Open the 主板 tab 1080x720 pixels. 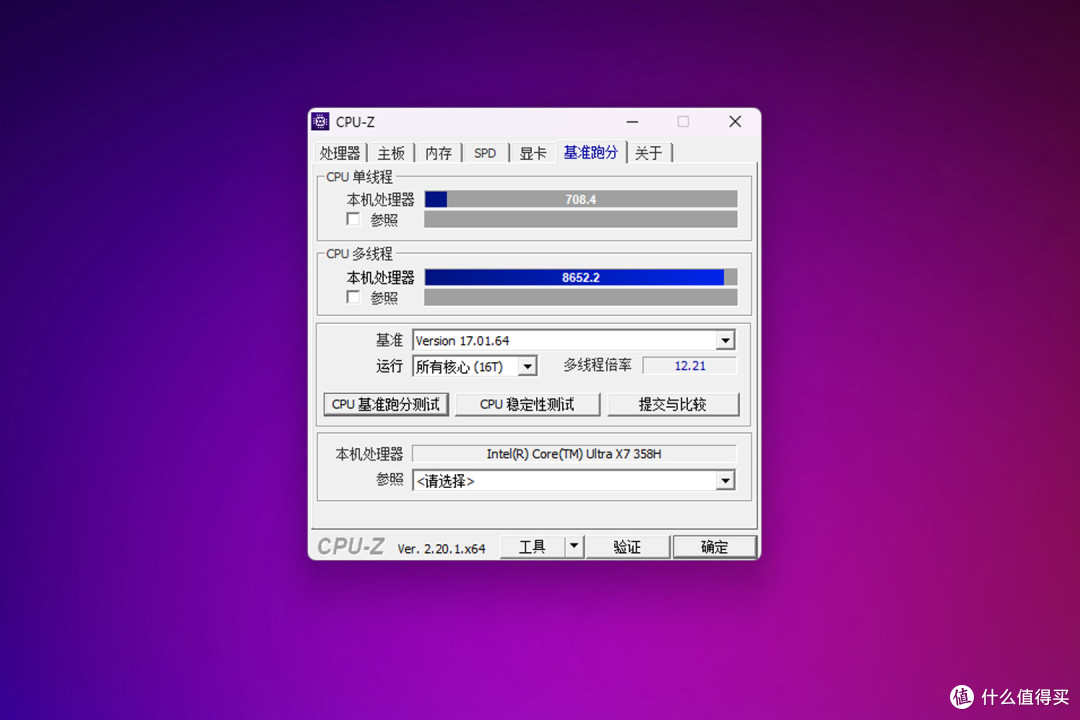point(391,153)
